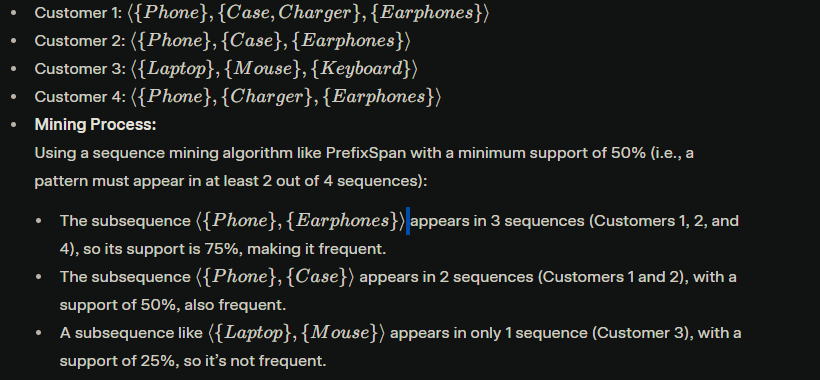Click the bold Mining Process heading
The image size is (820, 380).
(95, 125)
